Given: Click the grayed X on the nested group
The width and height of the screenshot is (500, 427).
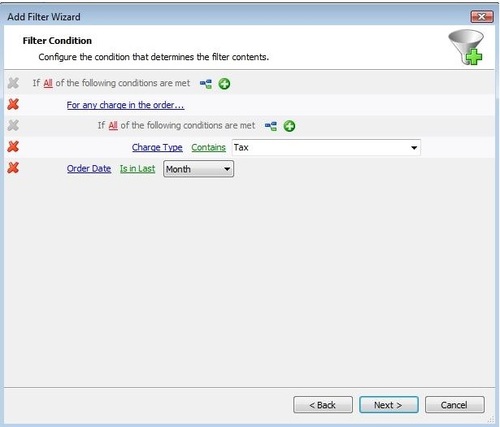Looking at the screenshot, I should [13, 126].
